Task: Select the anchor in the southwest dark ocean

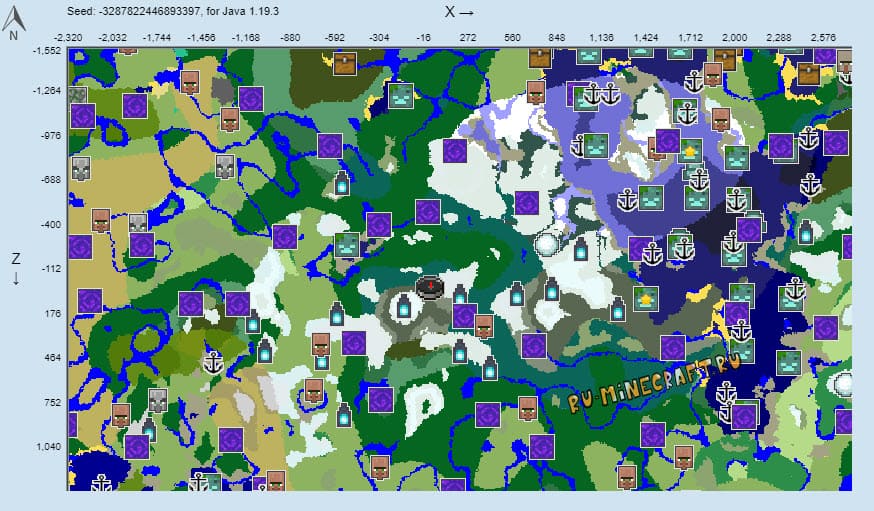Action: (101, 483)
